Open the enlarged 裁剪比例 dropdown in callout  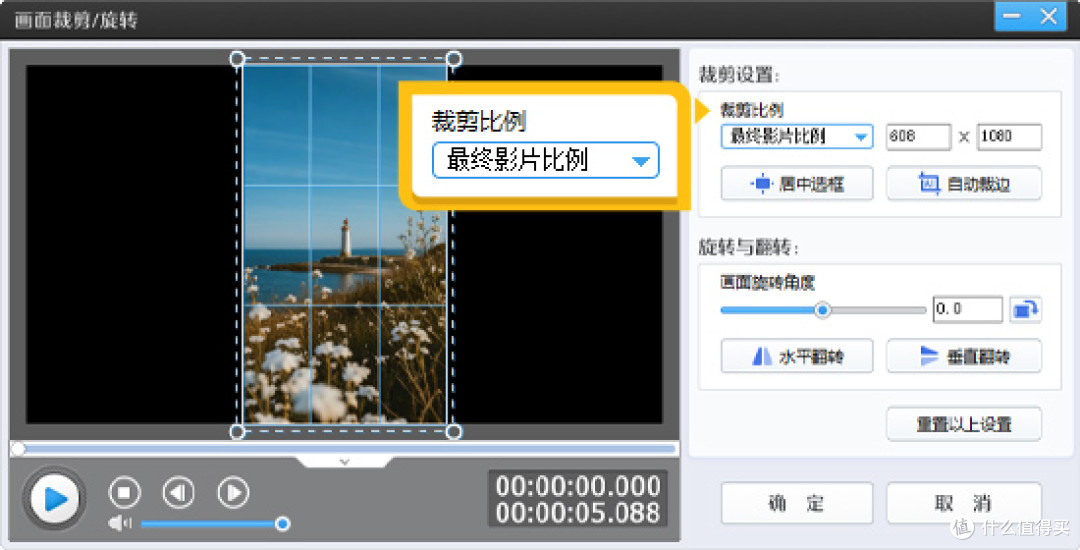(546, 160)
